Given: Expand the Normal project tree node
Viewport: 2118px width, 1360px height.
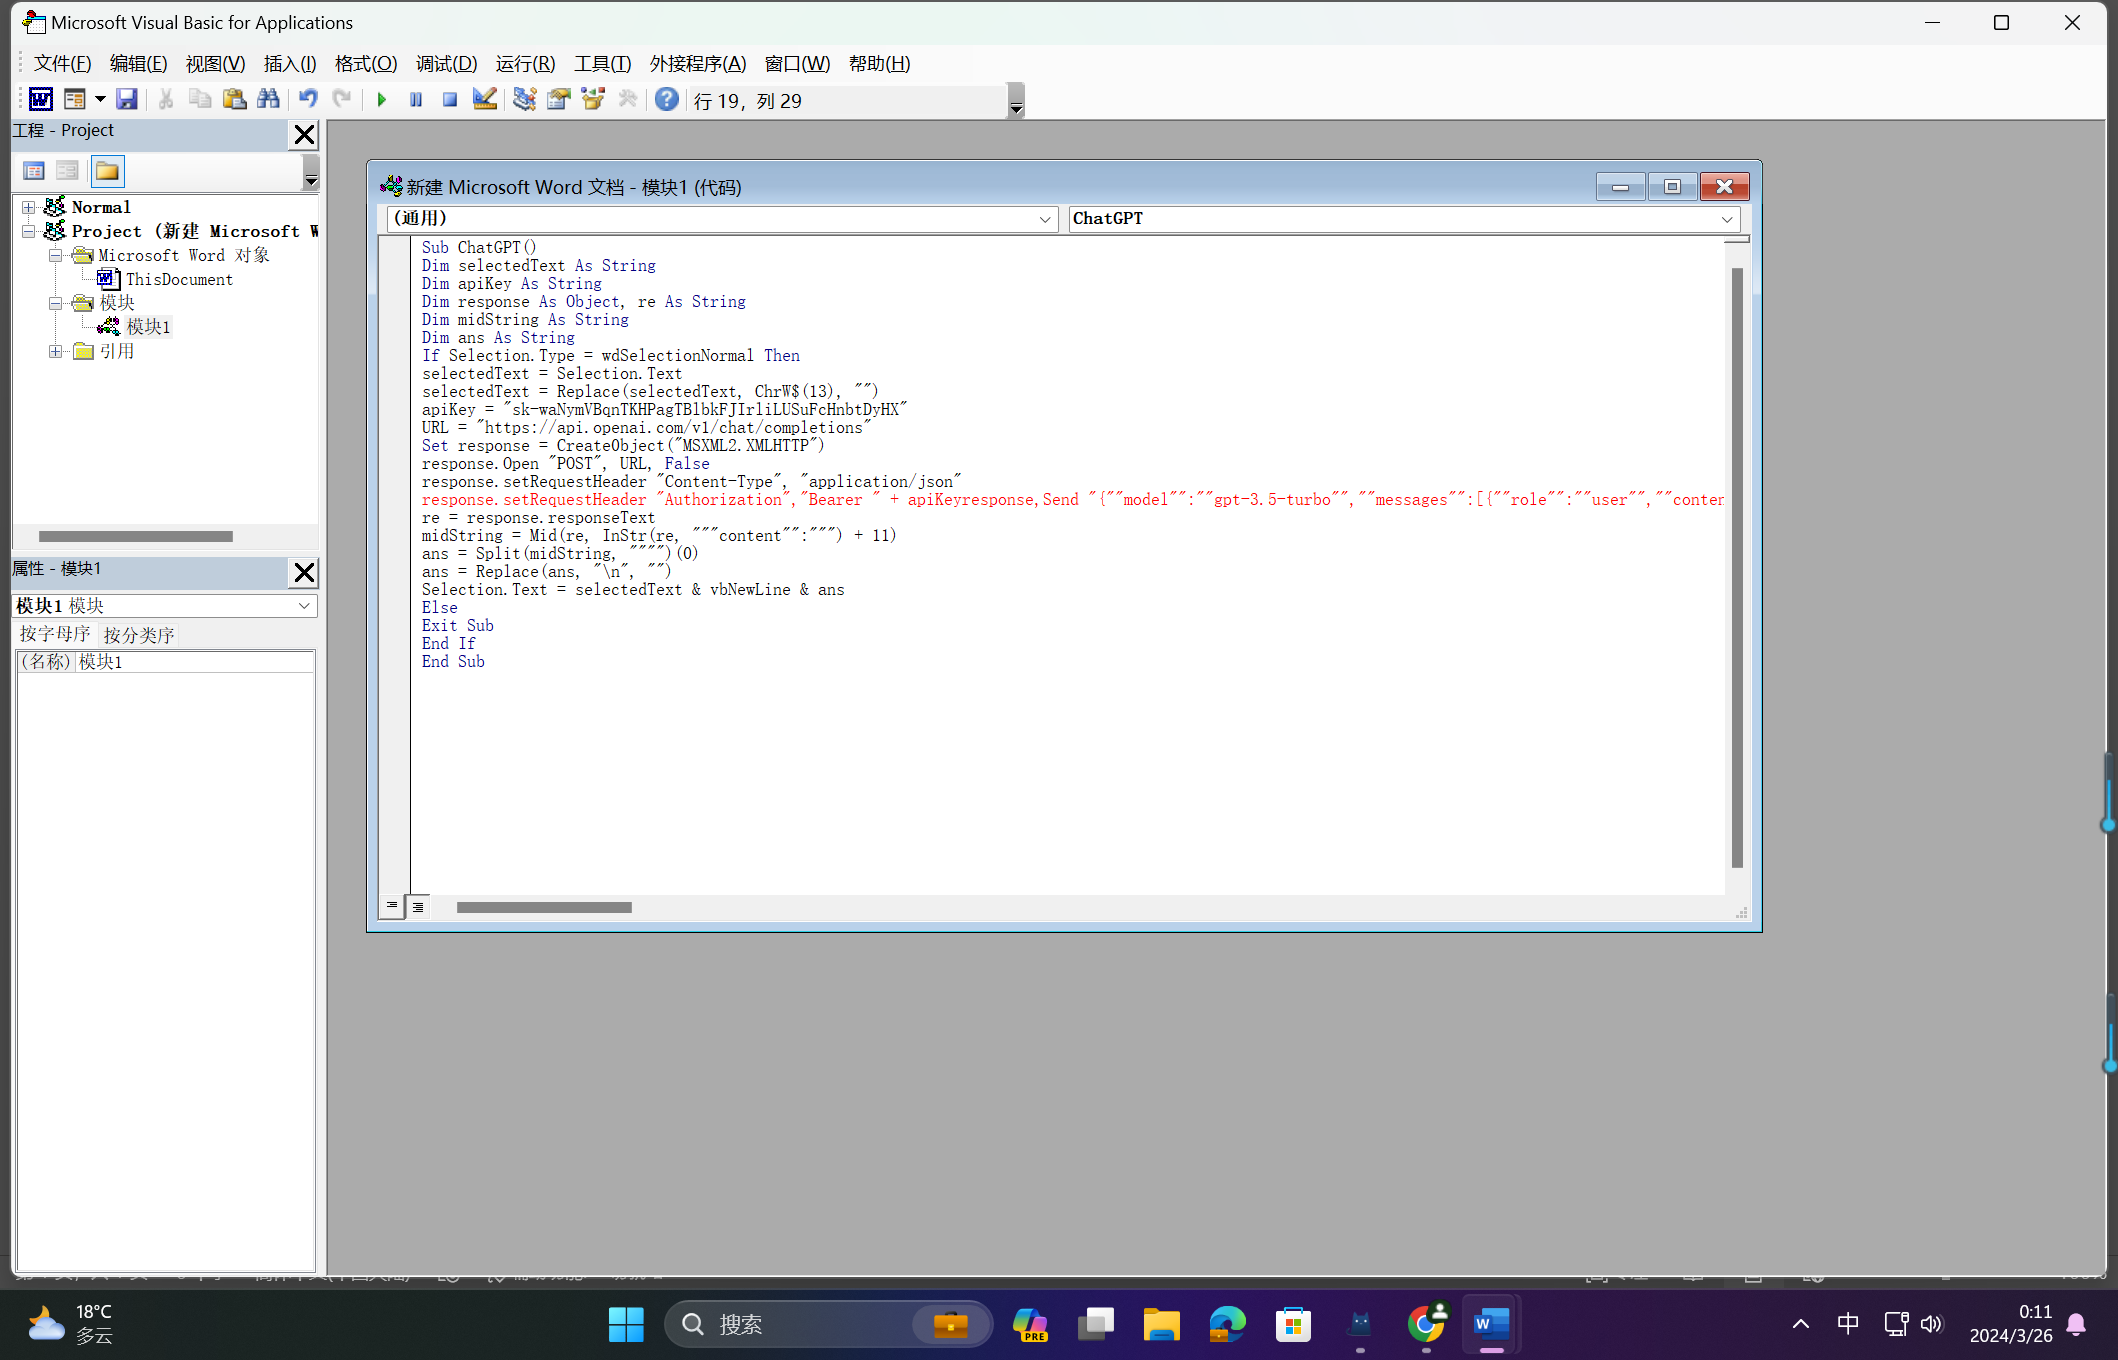Looking at the screenshot, I should [x=29, y=207].
